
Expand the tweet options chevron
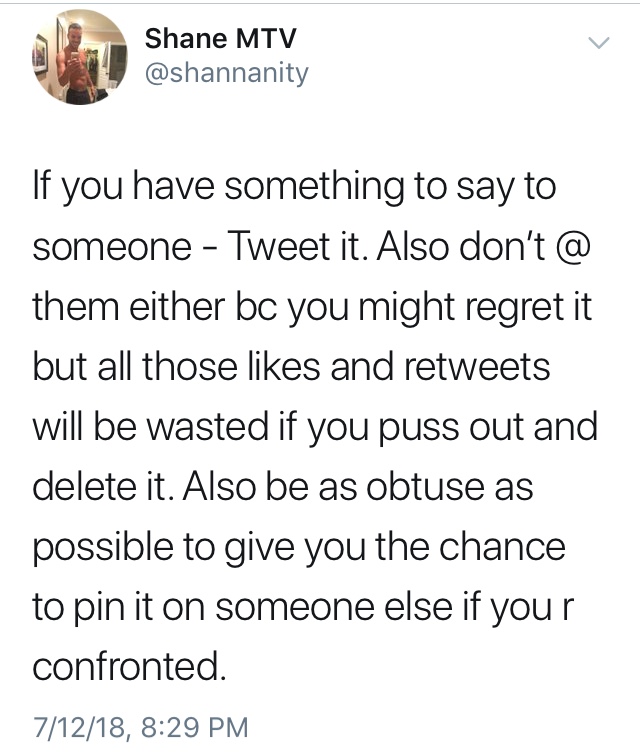coord(599,43)
